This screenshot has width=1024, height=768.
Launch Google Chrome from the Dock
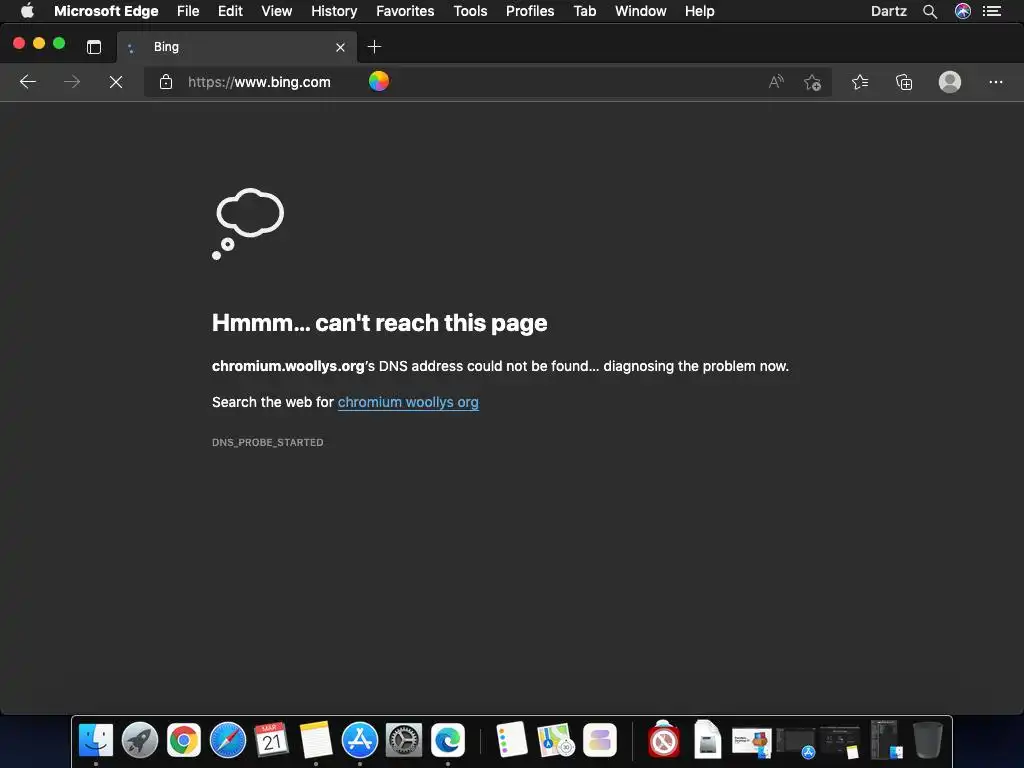tap(184, 741)
